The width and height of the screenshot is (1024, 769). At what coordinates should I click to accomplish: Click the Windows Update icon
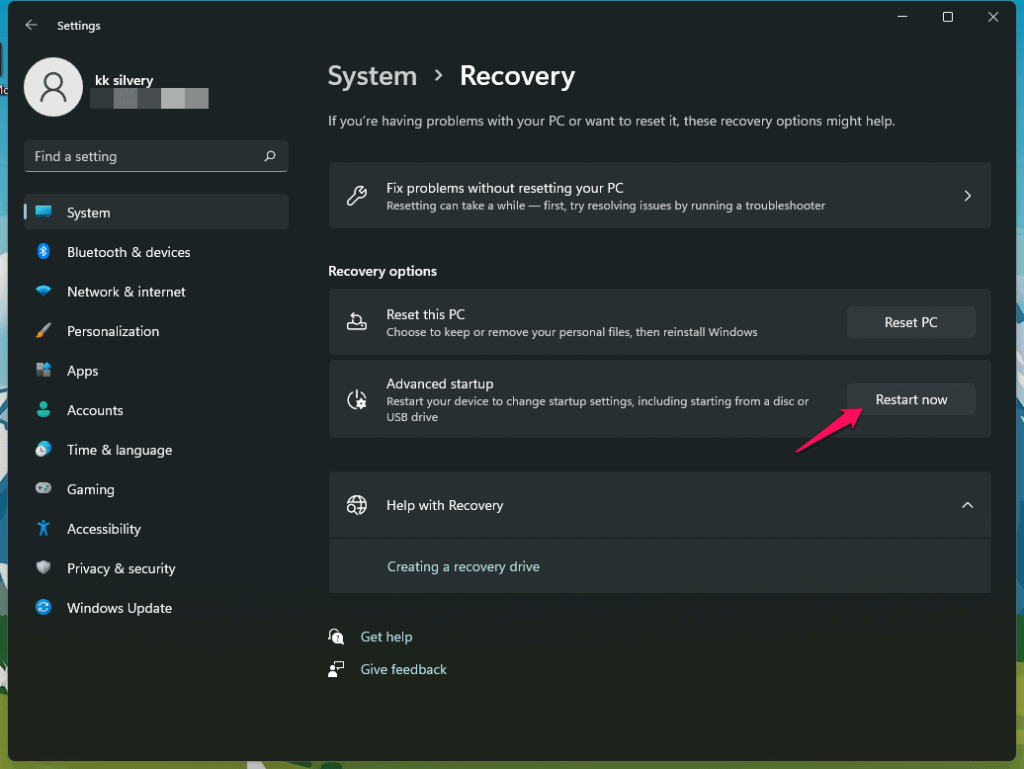pyautogui.click(x=43, y=608)
